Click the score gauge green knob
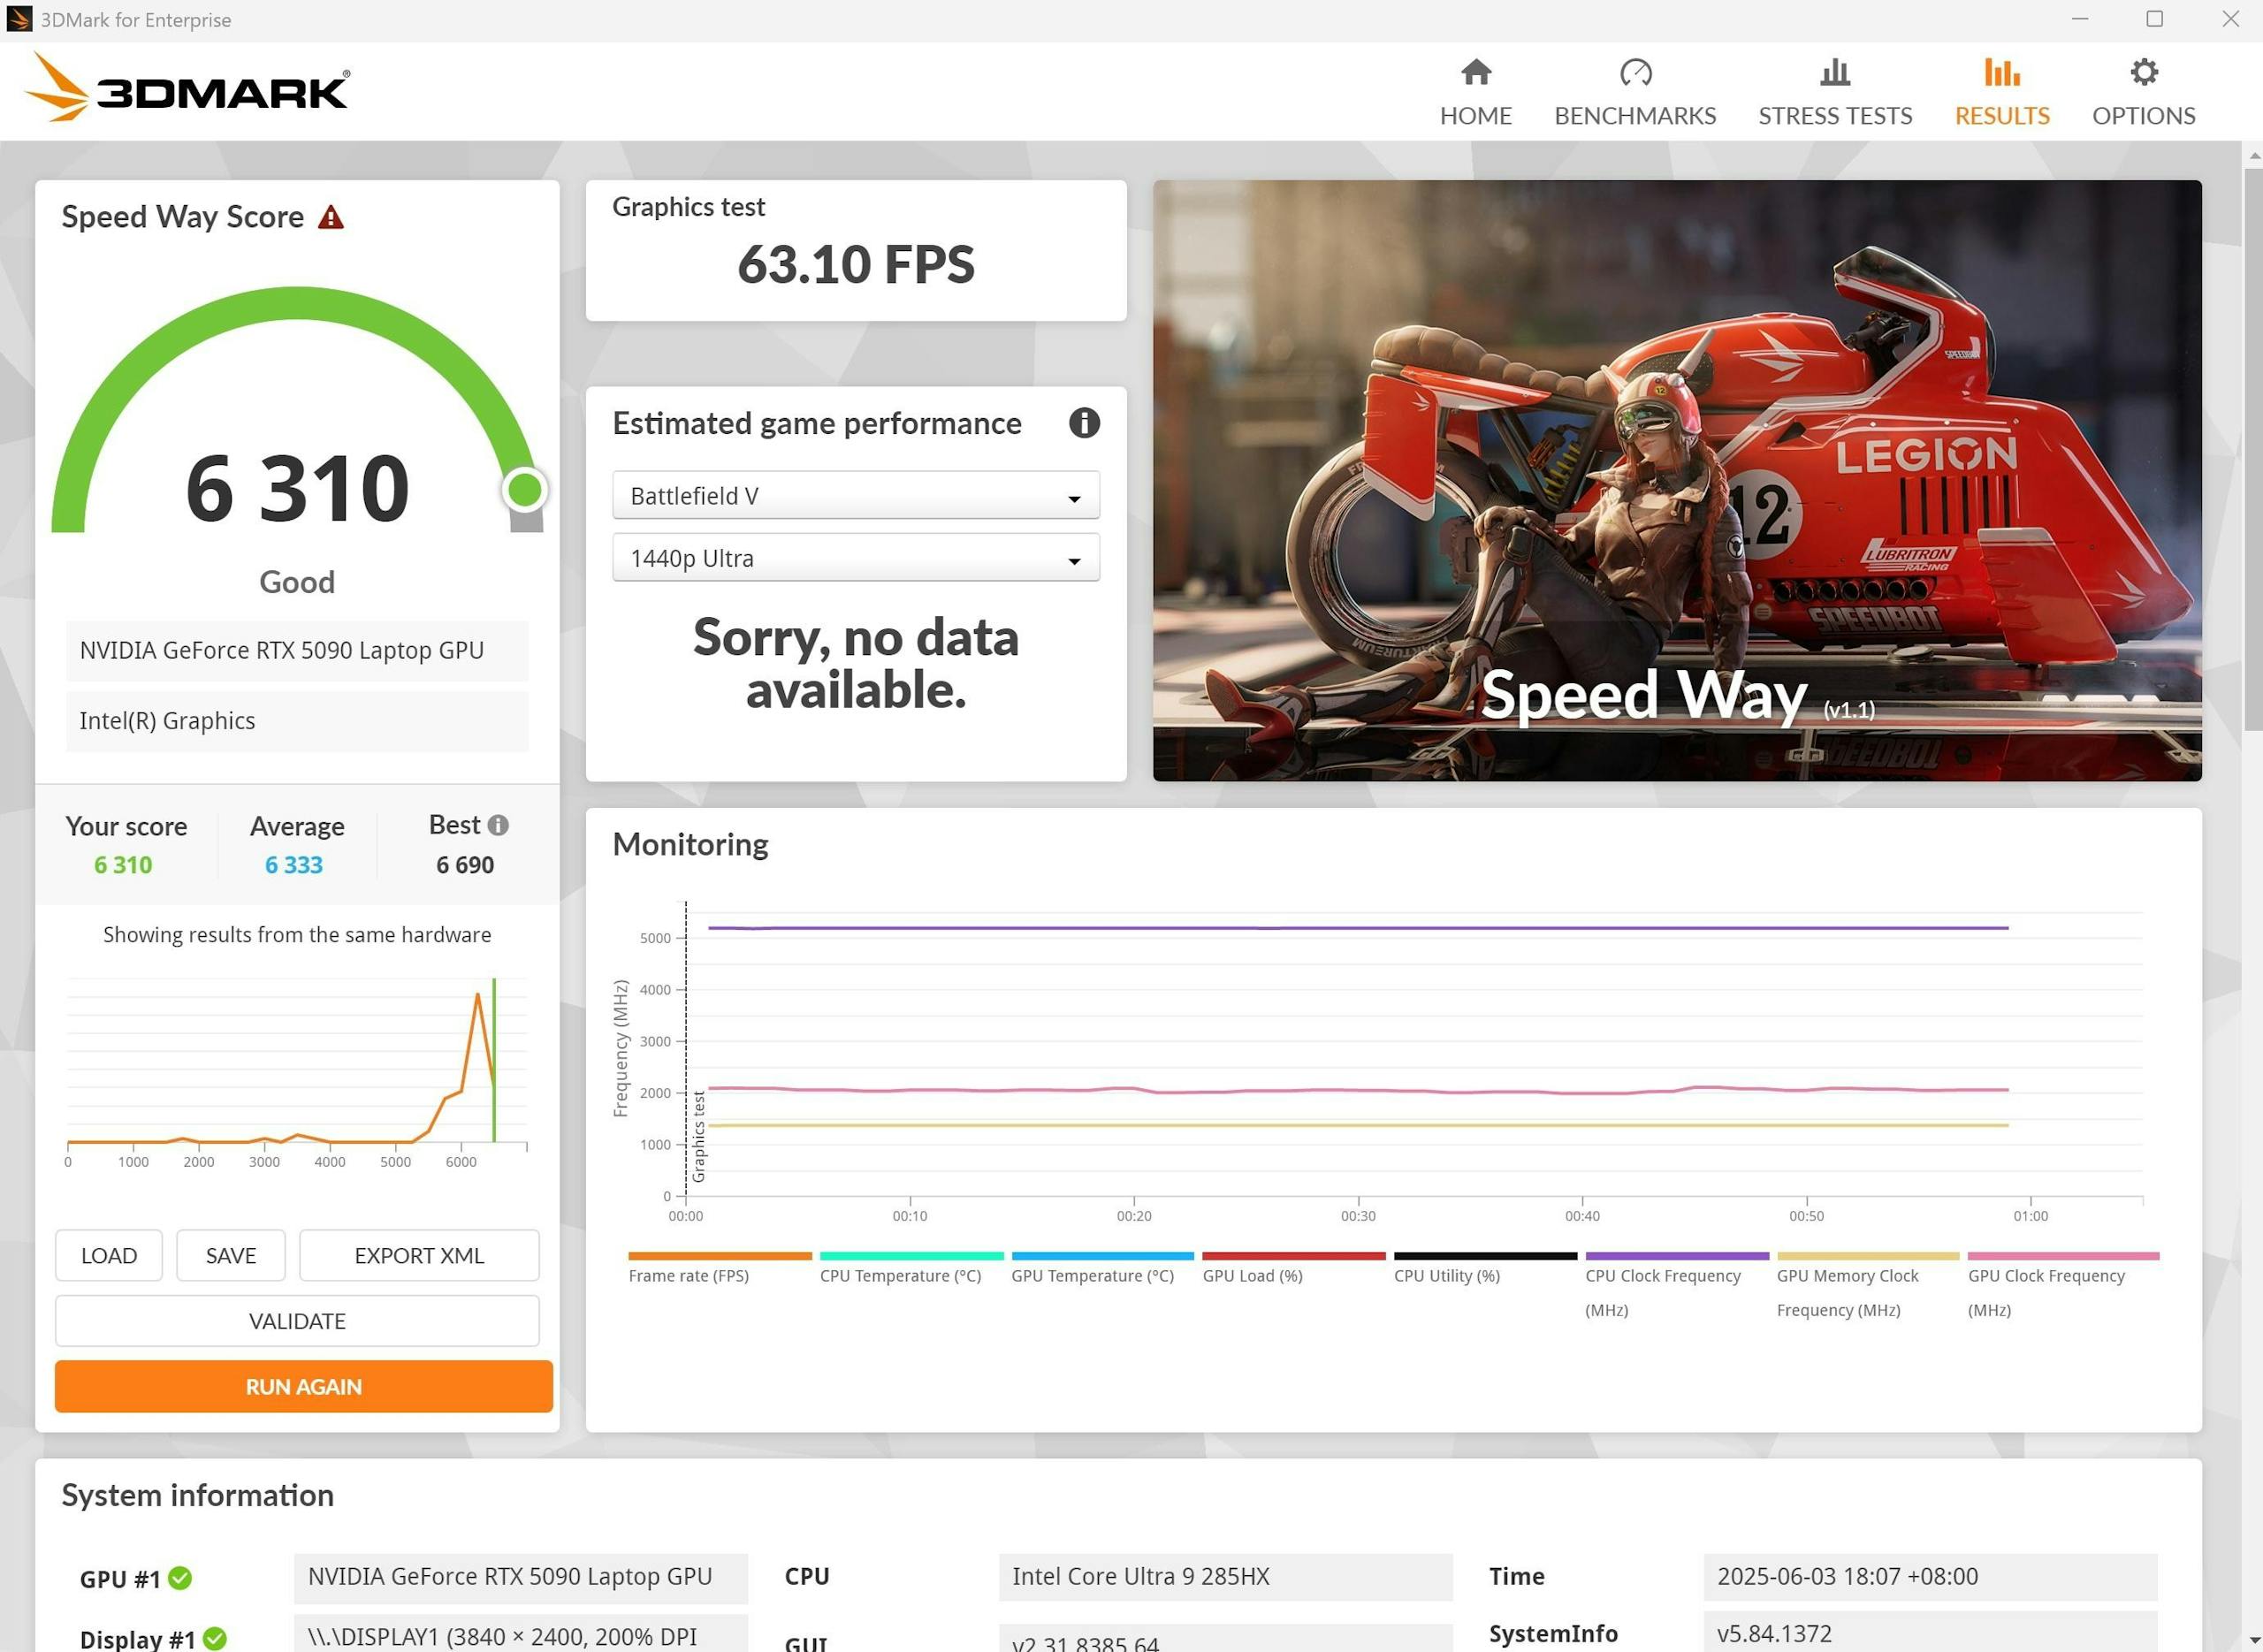 point(525,490)
